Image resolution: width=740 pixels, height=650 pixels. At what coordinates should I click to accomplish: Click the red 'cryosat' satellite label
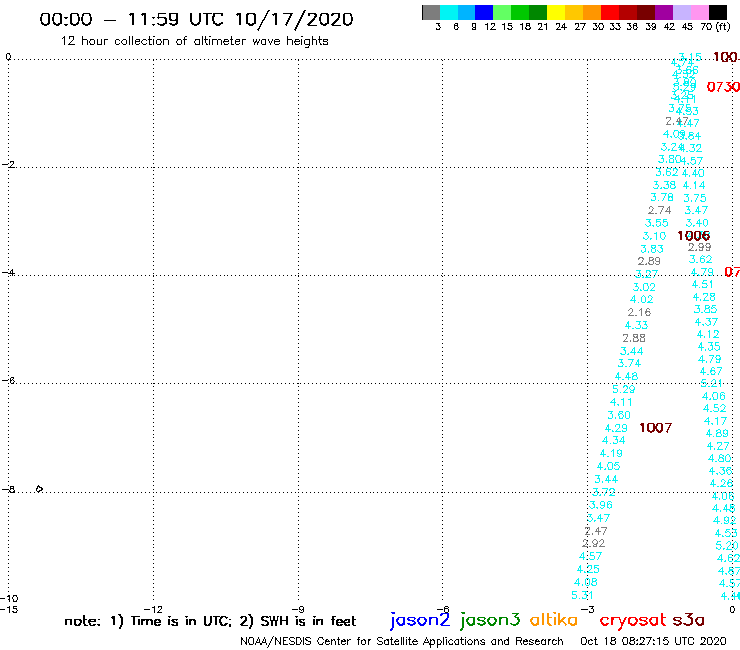coord(632,620)
